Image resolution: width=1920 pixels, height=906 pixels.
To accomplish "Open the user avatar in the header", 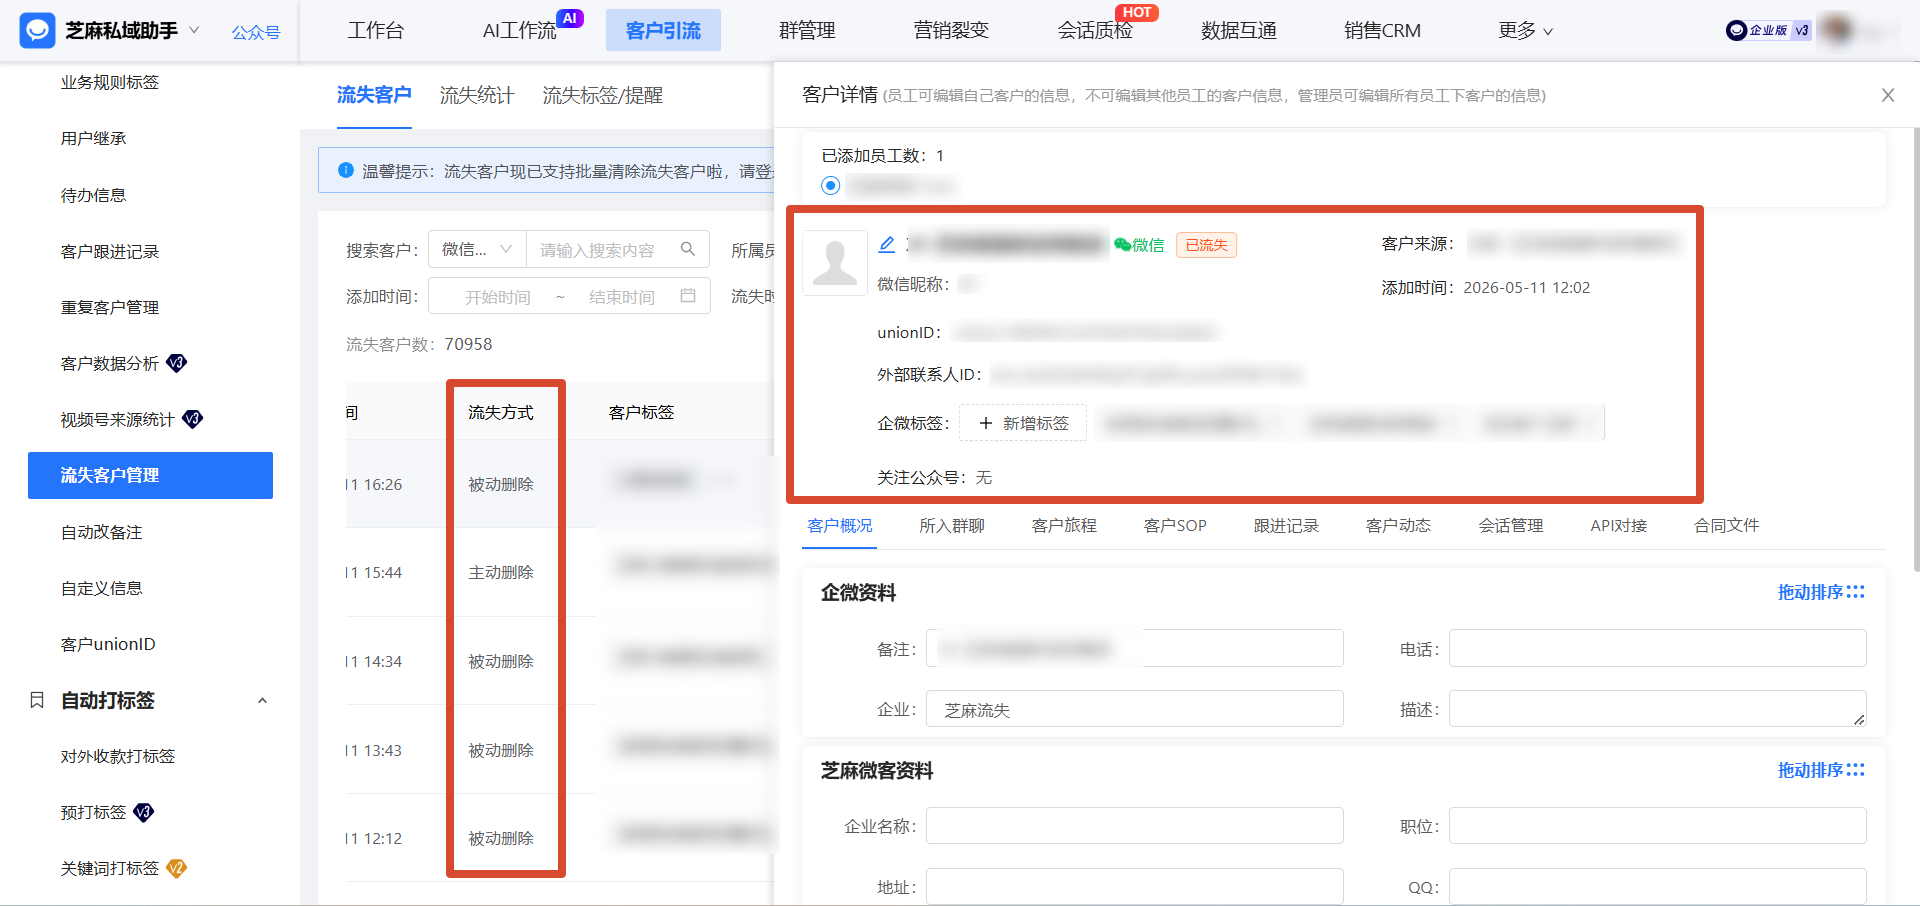I will click(x=1836, y=30).
